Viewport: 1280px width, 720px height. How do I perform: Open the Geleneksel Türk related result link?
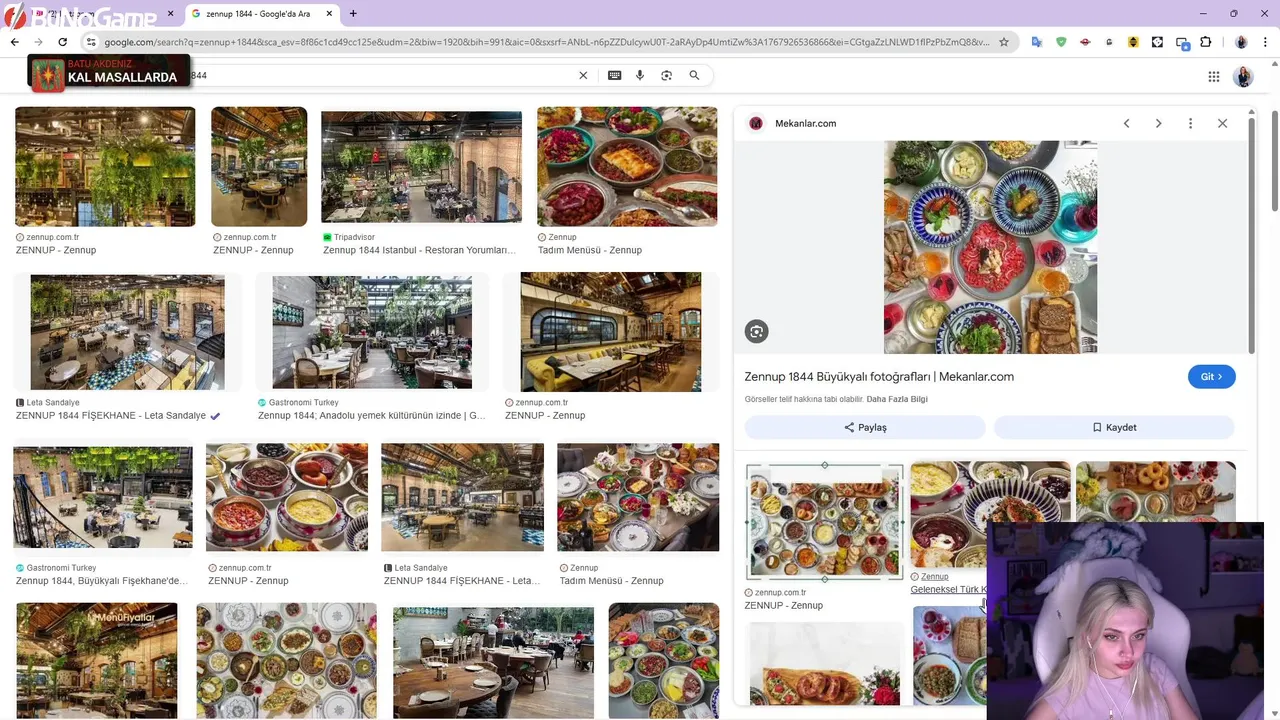[948, 589]
